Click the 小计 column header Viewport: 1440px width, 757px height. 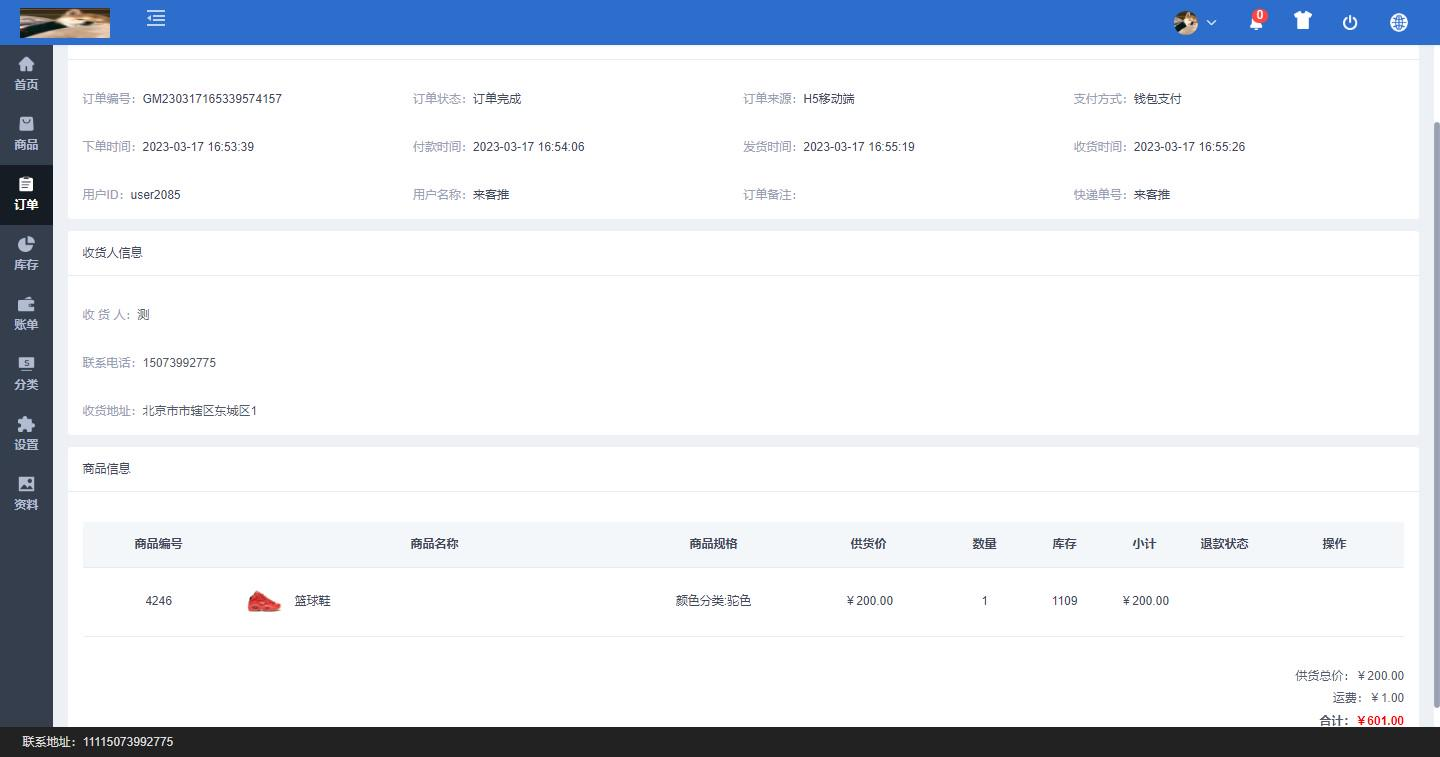pyautogui.click(x=1145, y=544)
